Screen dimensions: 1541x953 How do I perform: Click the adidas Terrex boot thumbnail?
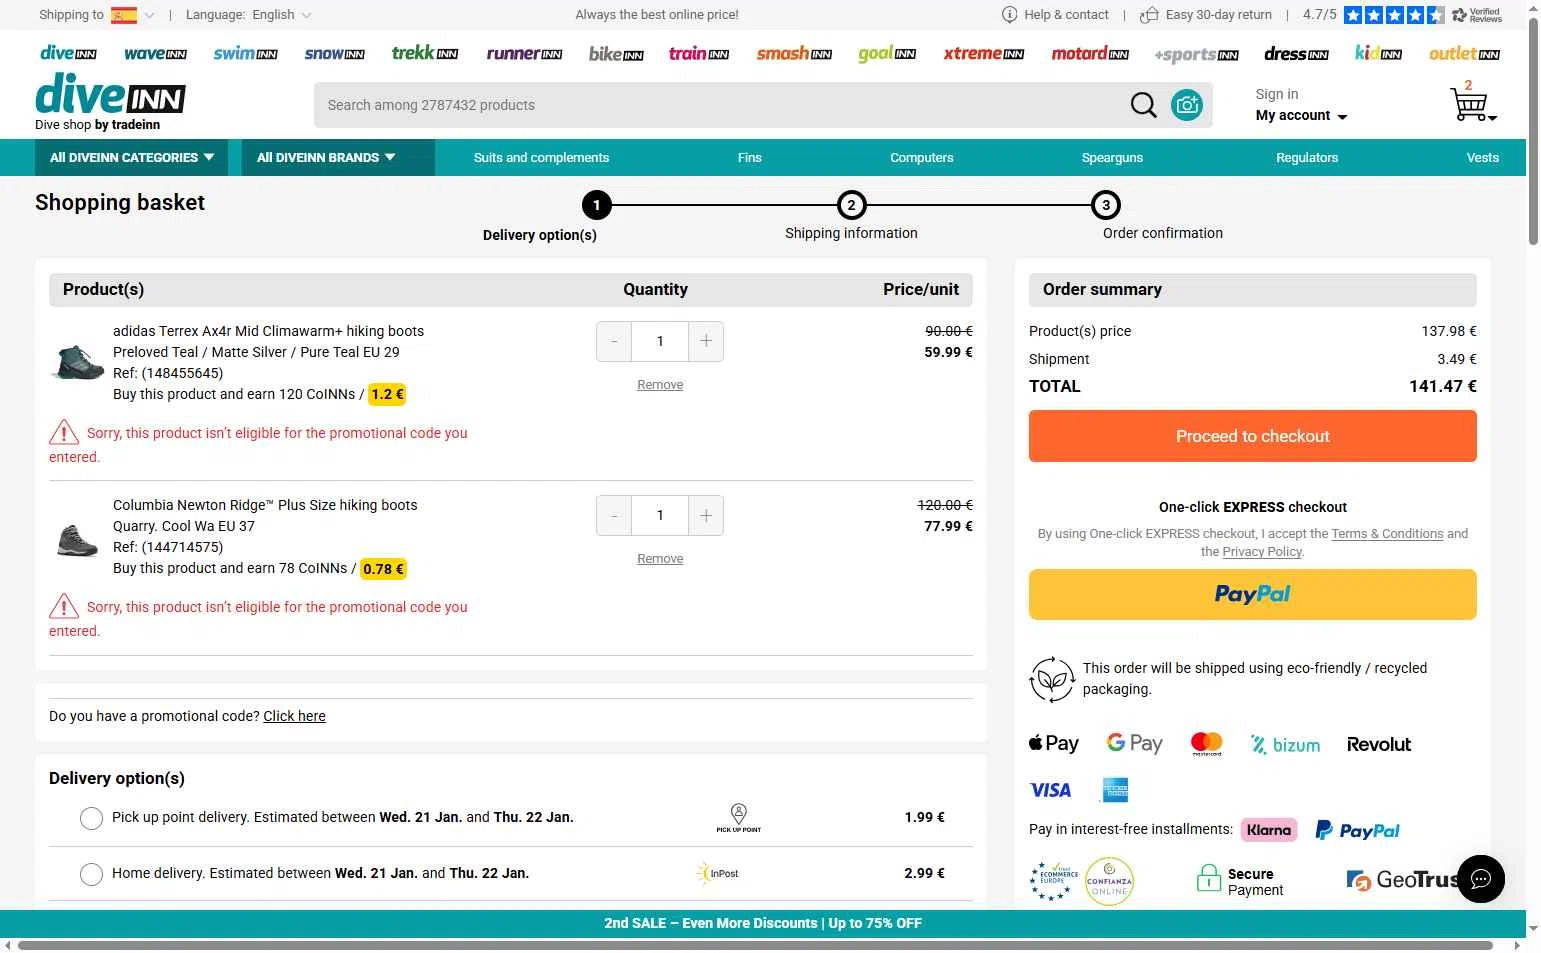tap(76, 362)
